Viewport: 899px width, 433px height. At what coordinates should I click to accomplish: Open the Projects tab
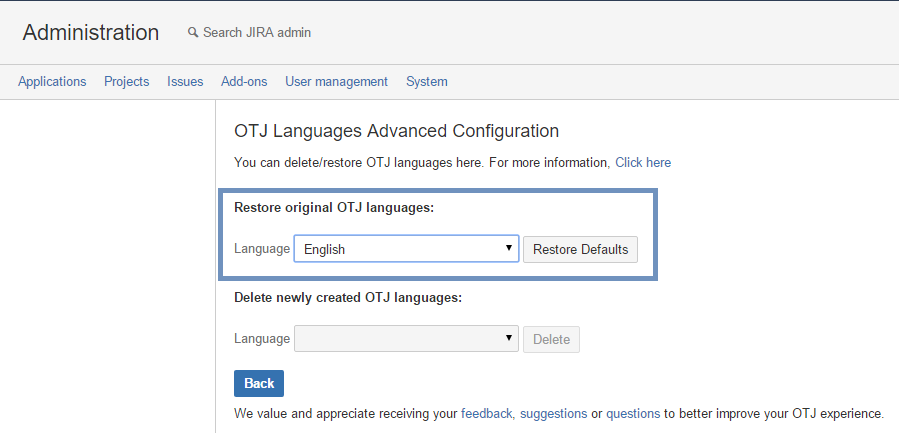pos(127,81)
